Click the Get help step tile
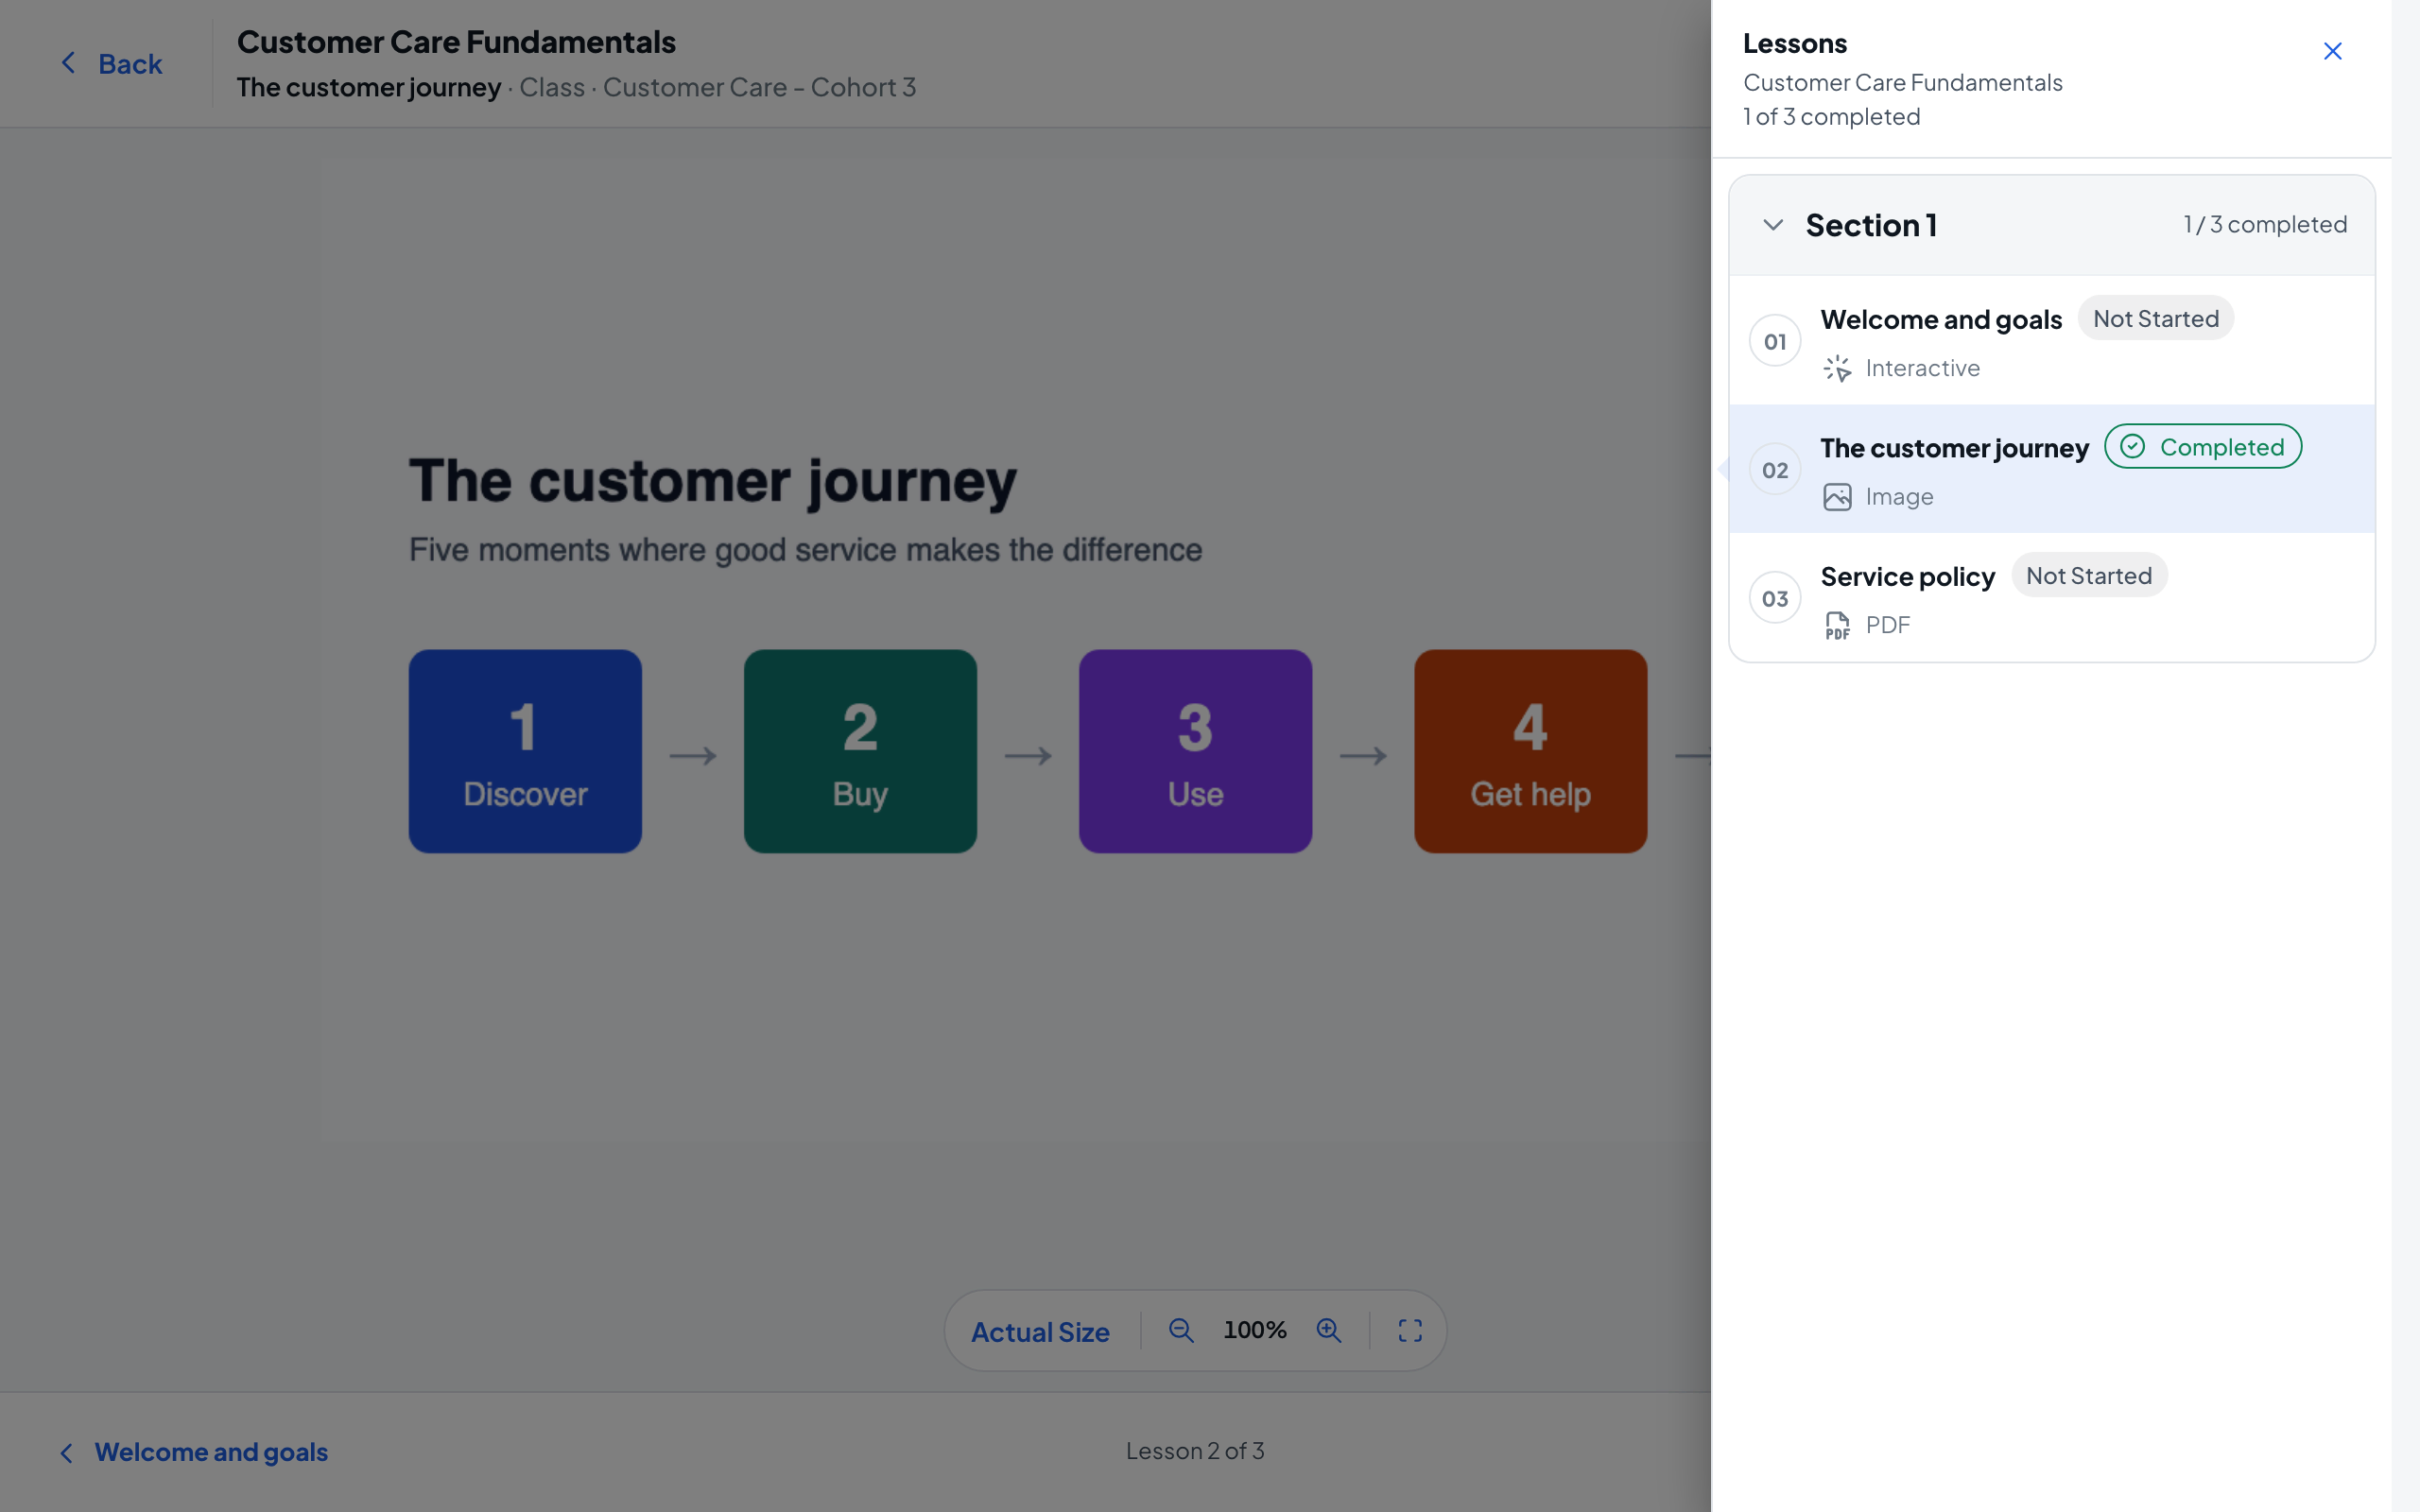The height and width of the screenshot is (1512, 2420). 1530,751
